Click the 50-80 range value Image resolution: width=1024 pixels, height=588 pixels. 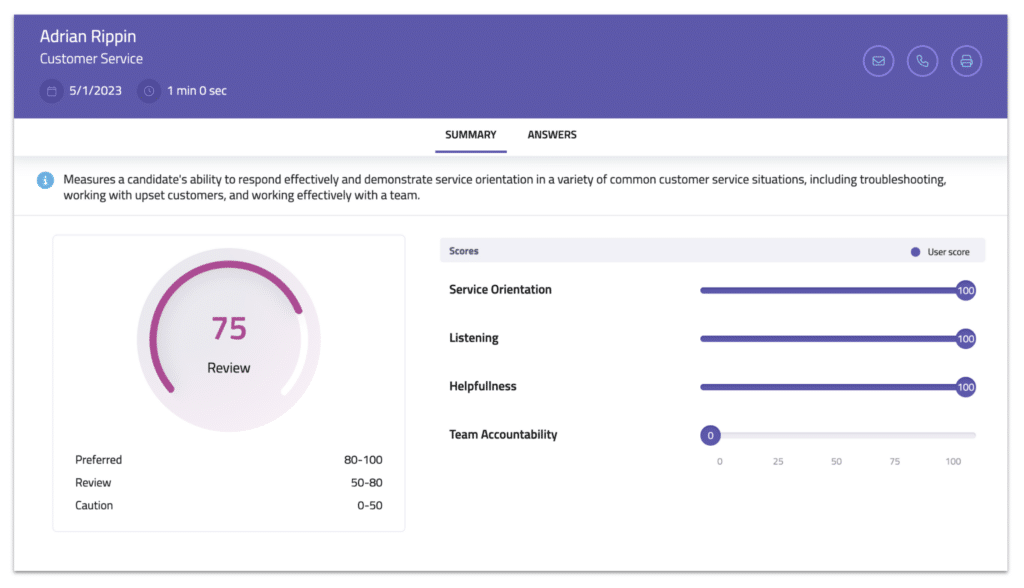366,483
